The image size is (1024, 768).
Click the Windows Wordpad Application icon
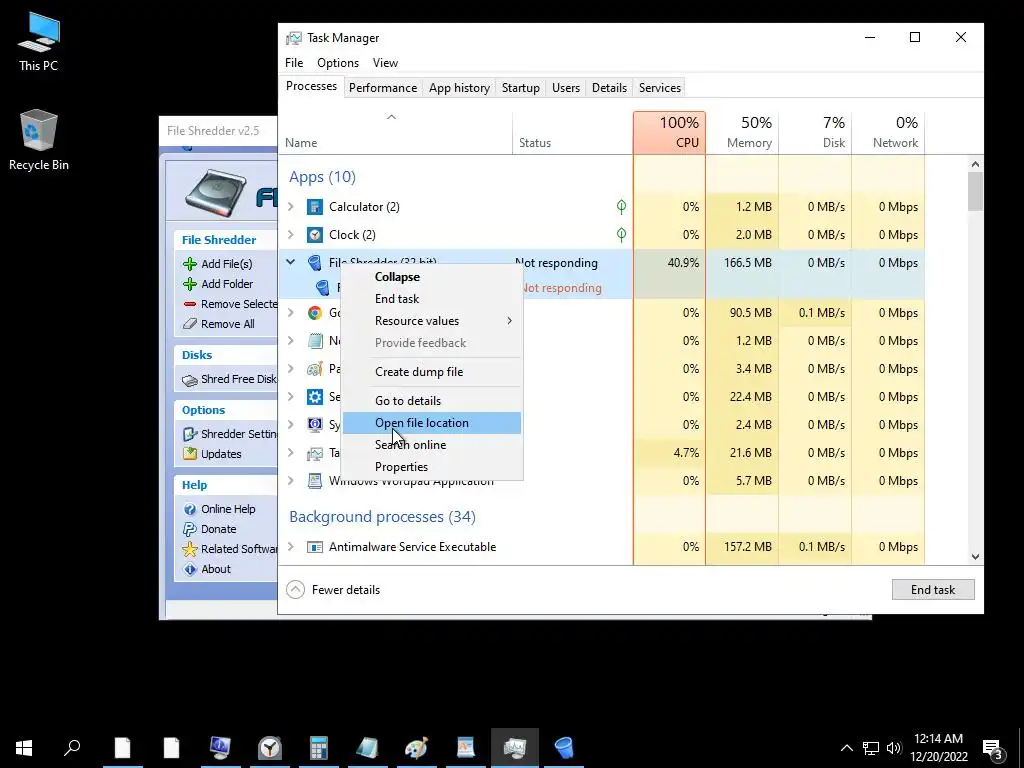[x=315, y=481]
